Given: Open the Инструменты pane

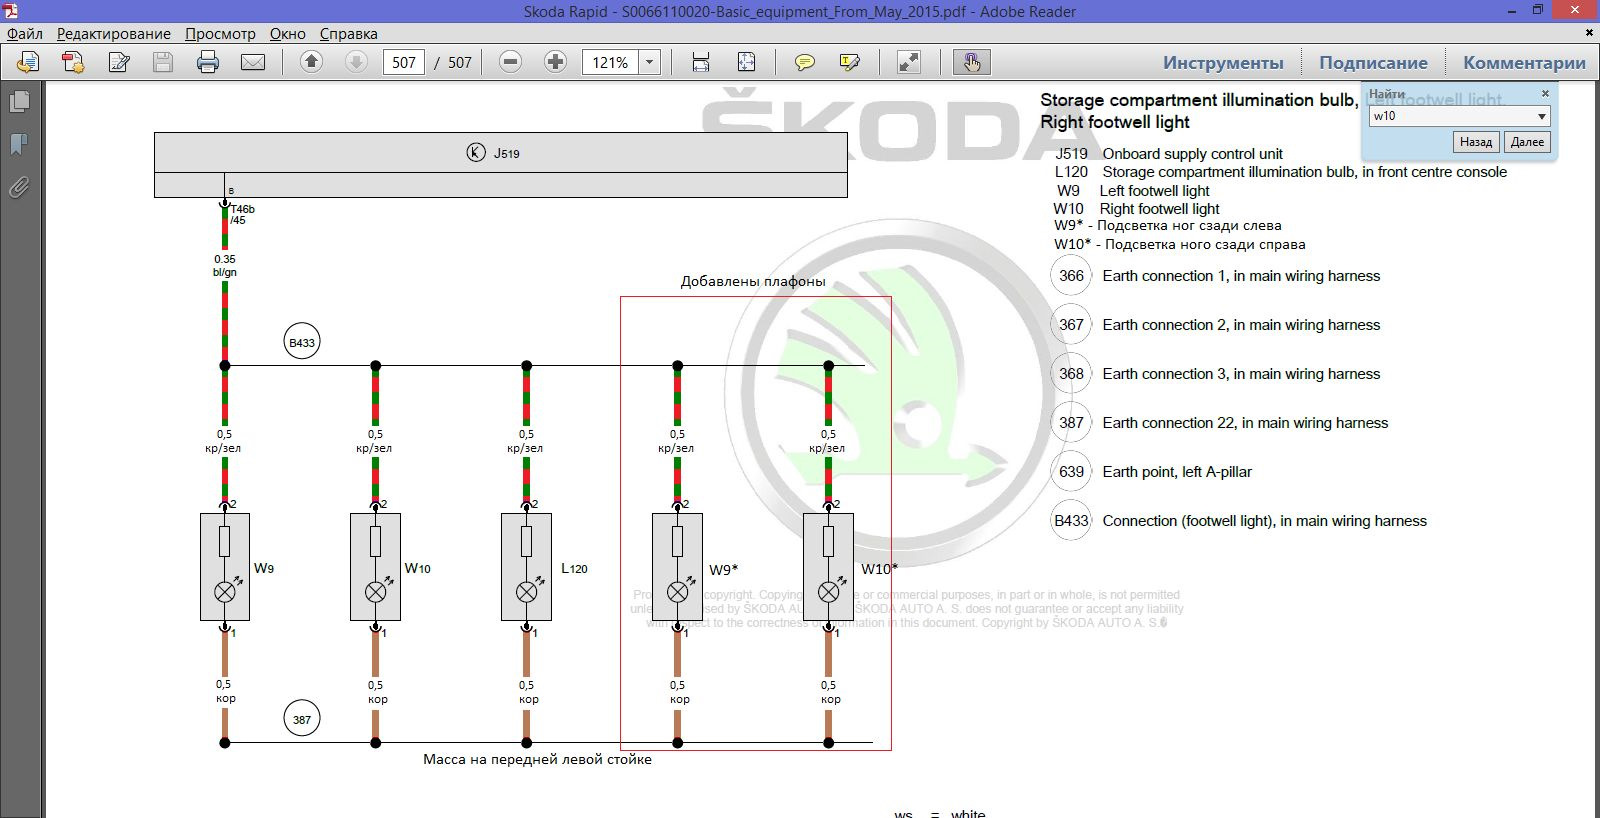Looking at the screenshot, I should 1222,62.
